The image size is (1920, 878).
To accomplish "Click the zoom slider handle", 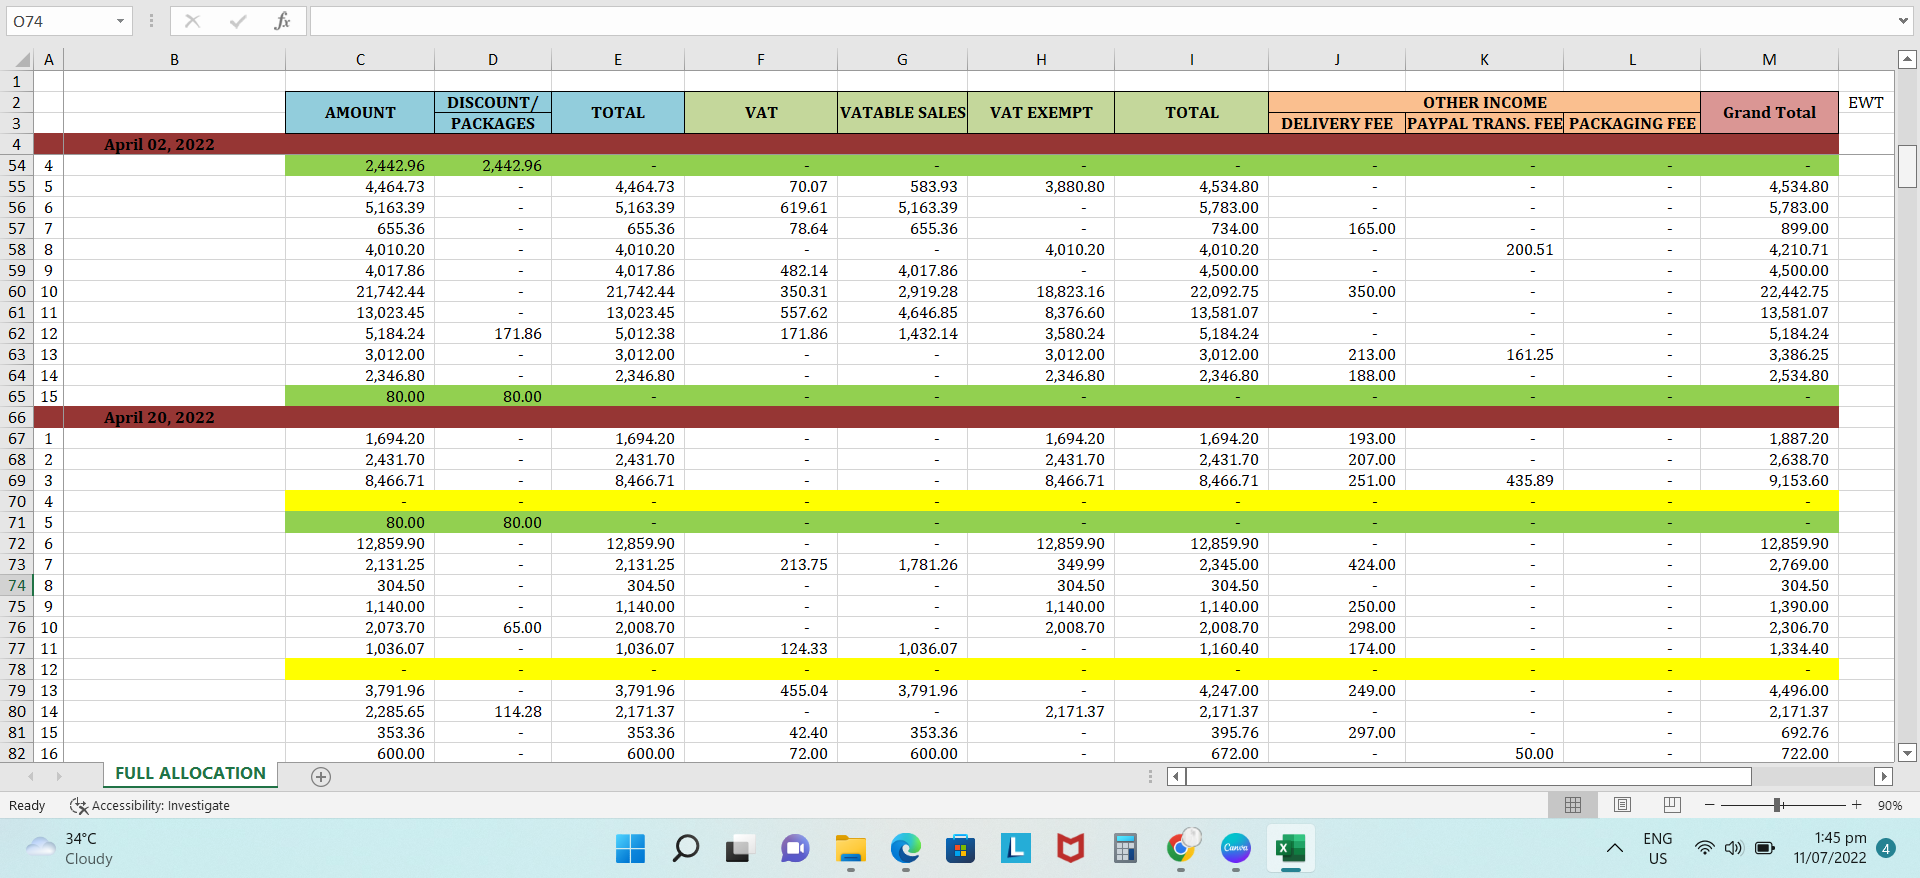I will (1778, 805).
